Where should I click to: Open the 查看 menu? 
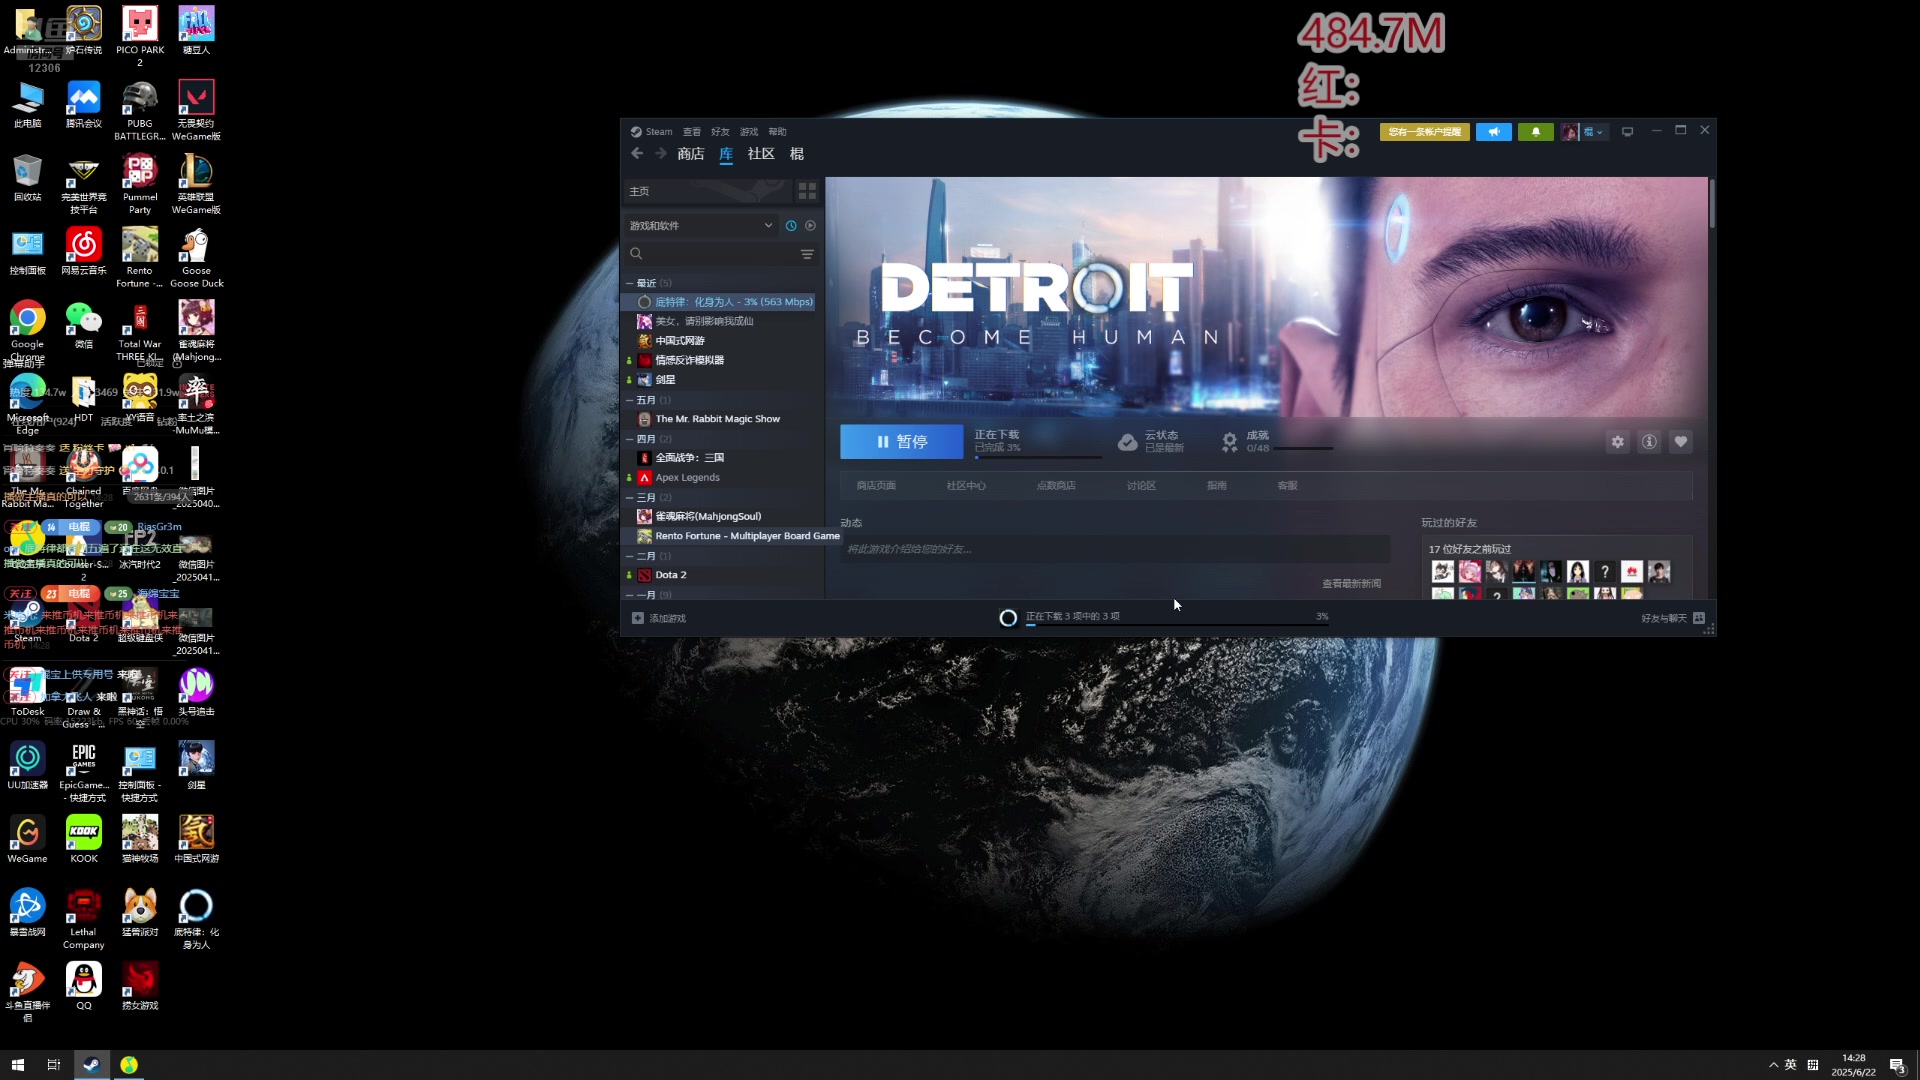point(692,132)
